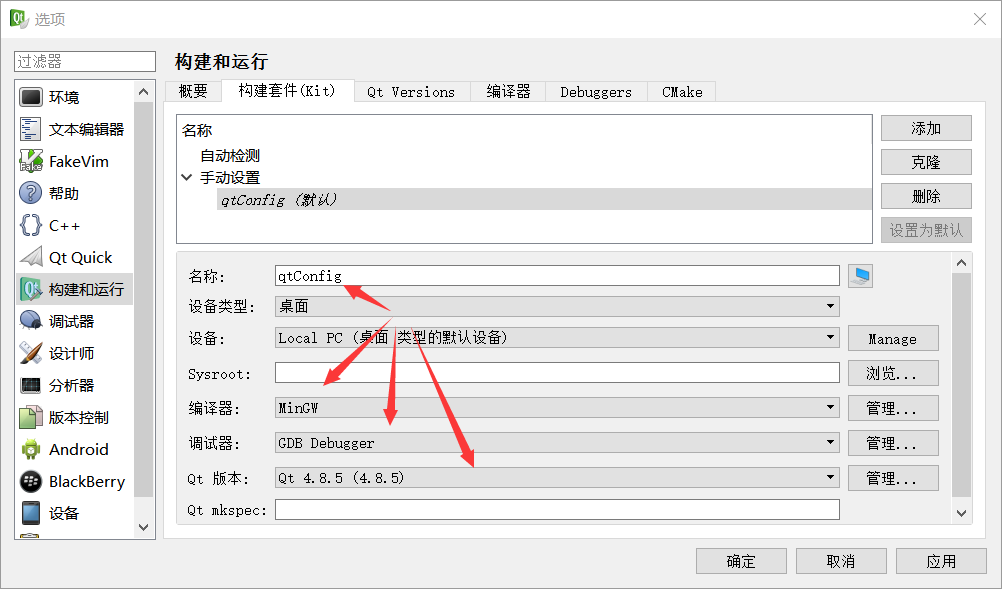Open the FakeVim settings icon
1002x589 pixels.
tap(31, 161)
